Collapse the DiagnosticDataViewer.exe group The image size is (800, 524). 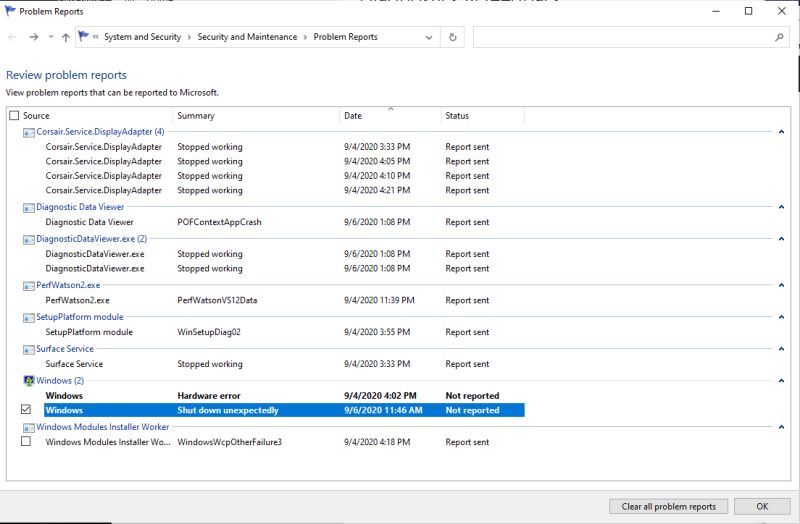pos(781,239)
